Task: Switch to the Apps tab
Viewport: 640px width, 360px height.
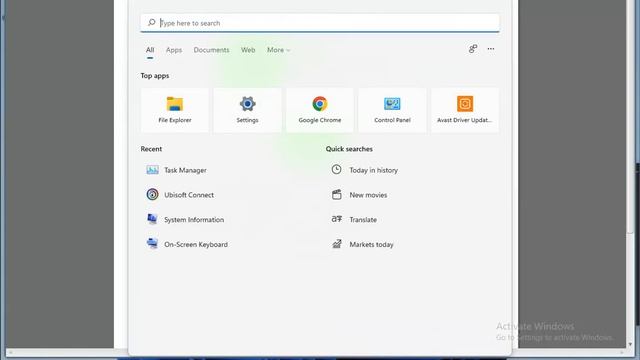Action: point(174,50)
